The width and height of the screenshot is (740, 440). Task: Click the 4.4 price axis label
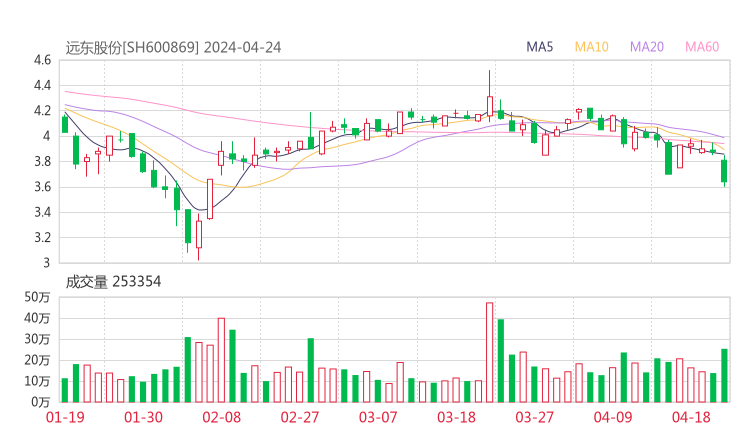[42, 85]
